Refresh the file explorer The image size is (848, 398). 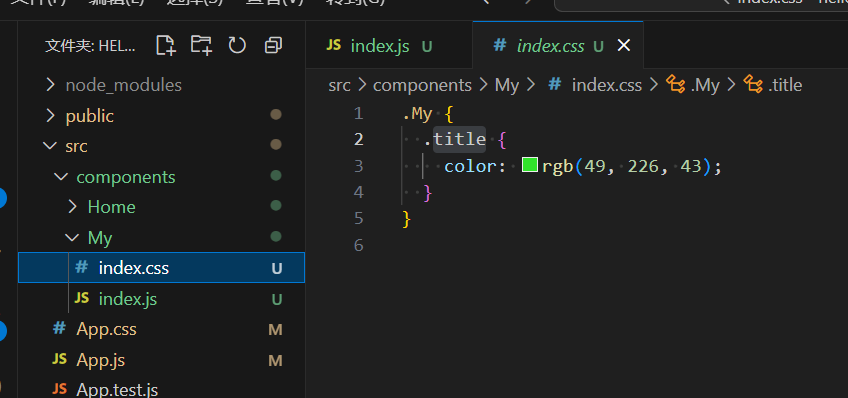click(x=237, y=45)
